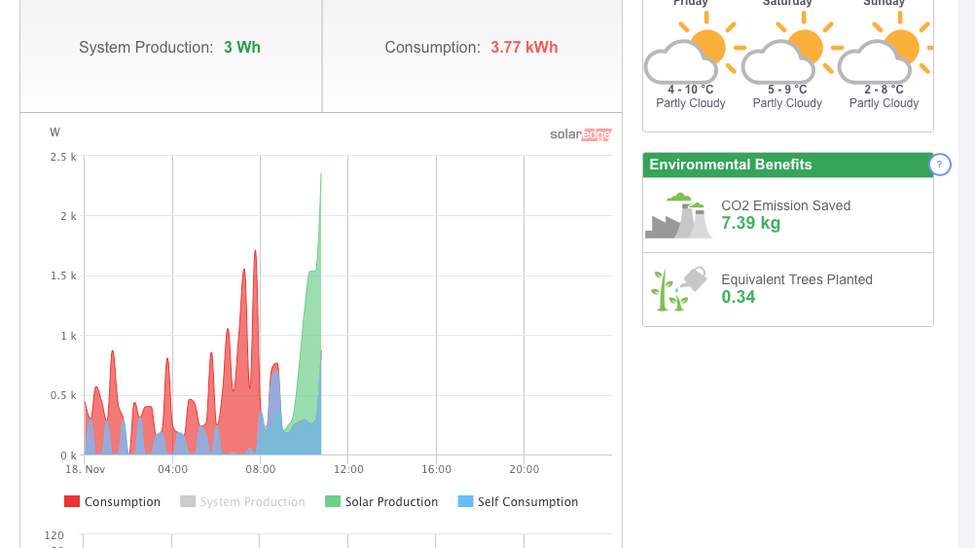Click the 2.5 k power axis label
Image resolution: width=975 pixels, height=548 pixels.
(63, 157)
